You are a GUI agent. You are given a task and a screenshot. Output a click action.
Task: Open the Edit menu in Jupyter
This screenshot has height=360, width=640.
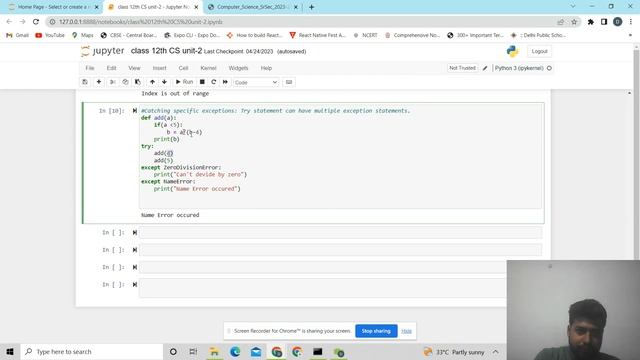(111, 68)
